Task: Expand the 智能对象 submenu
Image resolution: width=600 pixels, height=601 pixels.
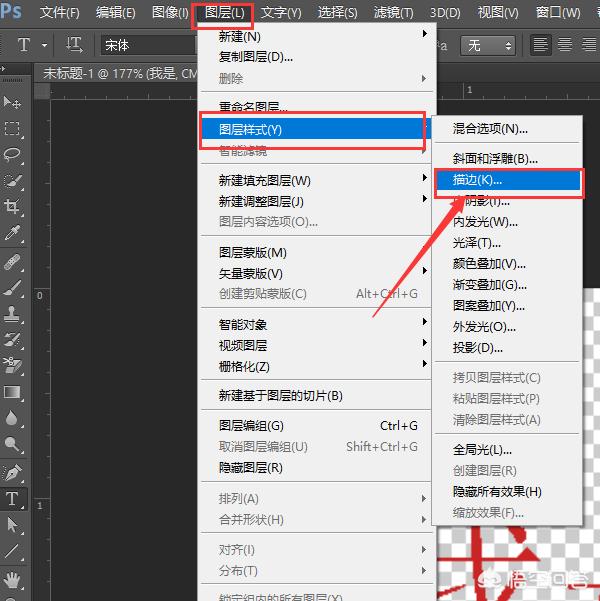Action: point(424,321)
